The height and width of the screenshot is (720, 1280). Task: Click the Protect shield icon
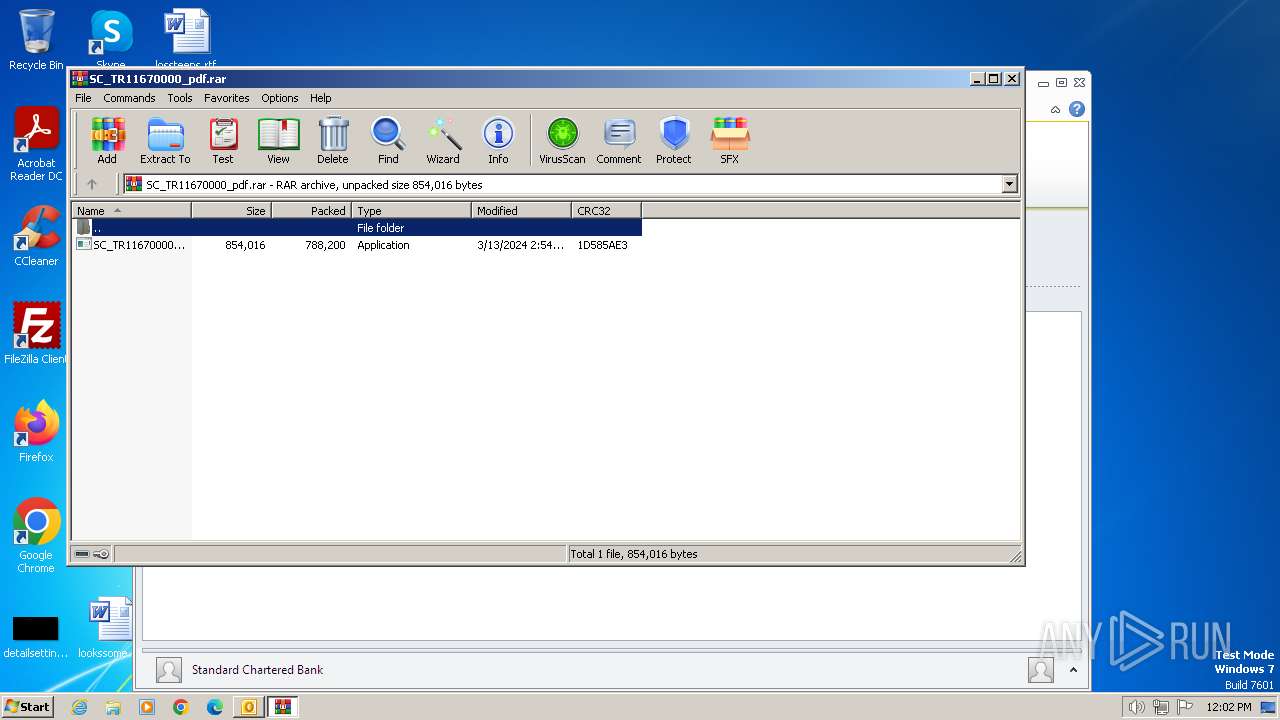click(674, 141)
